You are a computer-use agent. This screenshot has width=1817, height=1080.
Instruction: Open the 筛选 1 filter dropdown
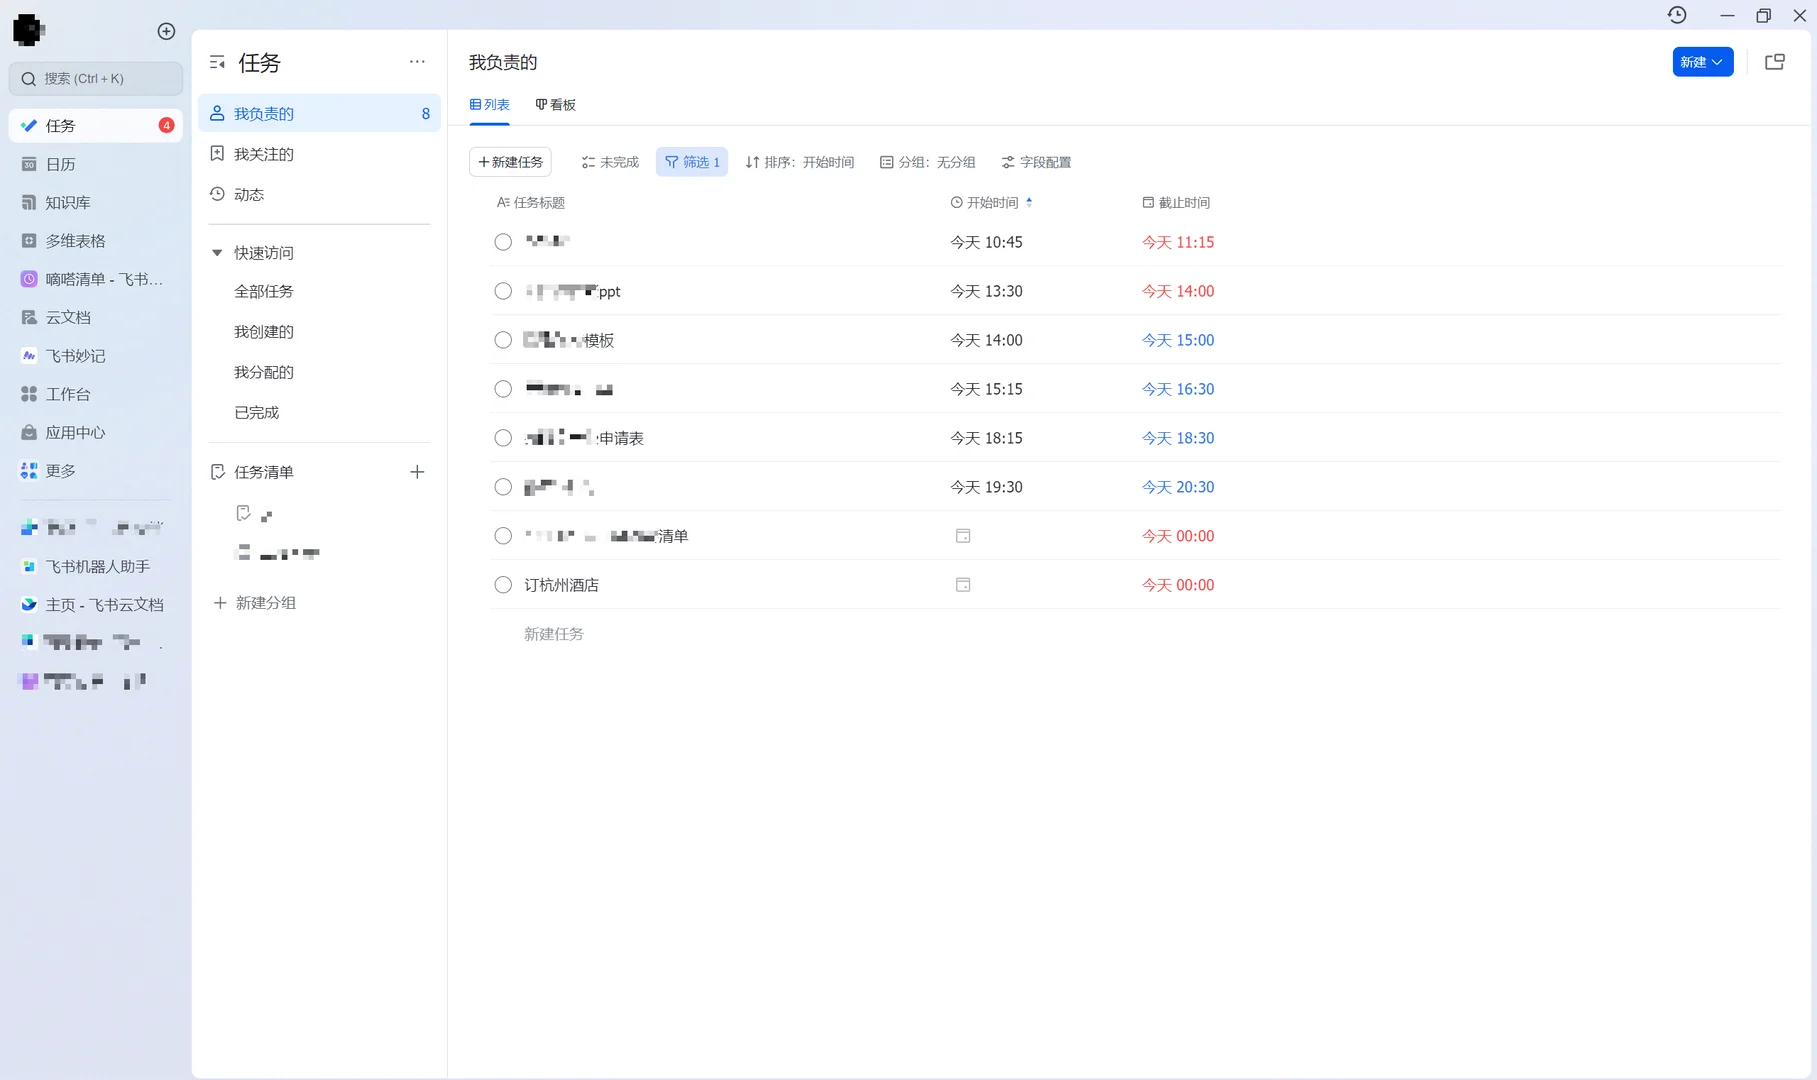[692, 162]
